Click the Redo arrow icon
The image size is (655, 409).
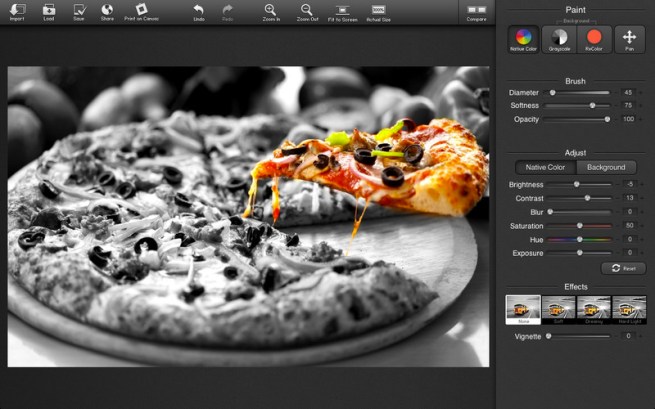(228, 13)
